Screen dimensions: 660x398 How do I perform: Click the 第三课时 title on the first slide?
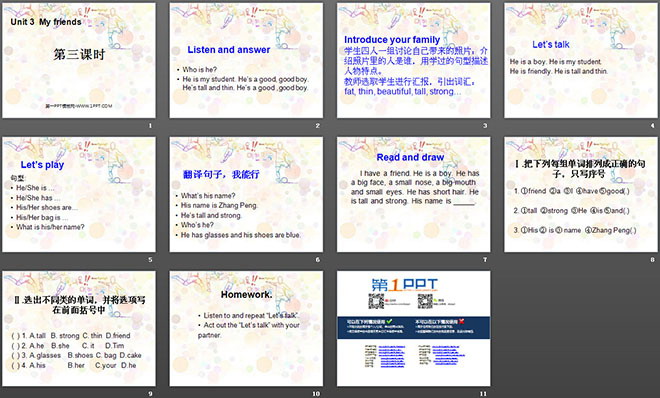[x=79, y=54]
